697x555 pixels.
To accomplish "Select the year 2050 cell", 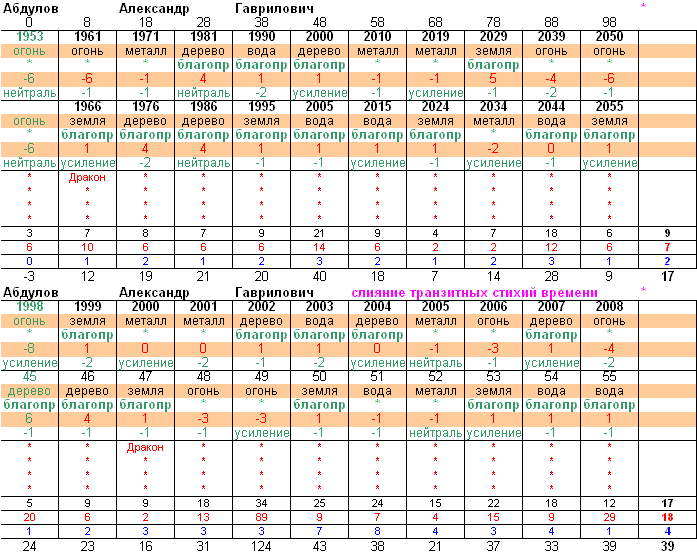I will click(609, 36).
